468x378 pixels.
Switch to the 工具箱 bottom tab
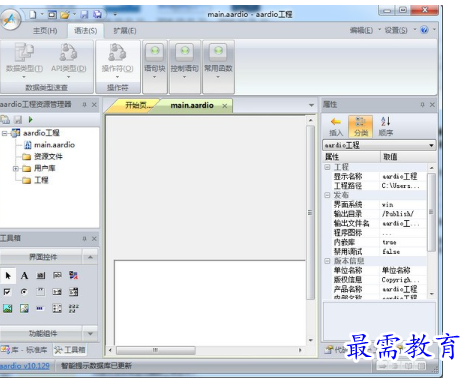click(69, 350)
